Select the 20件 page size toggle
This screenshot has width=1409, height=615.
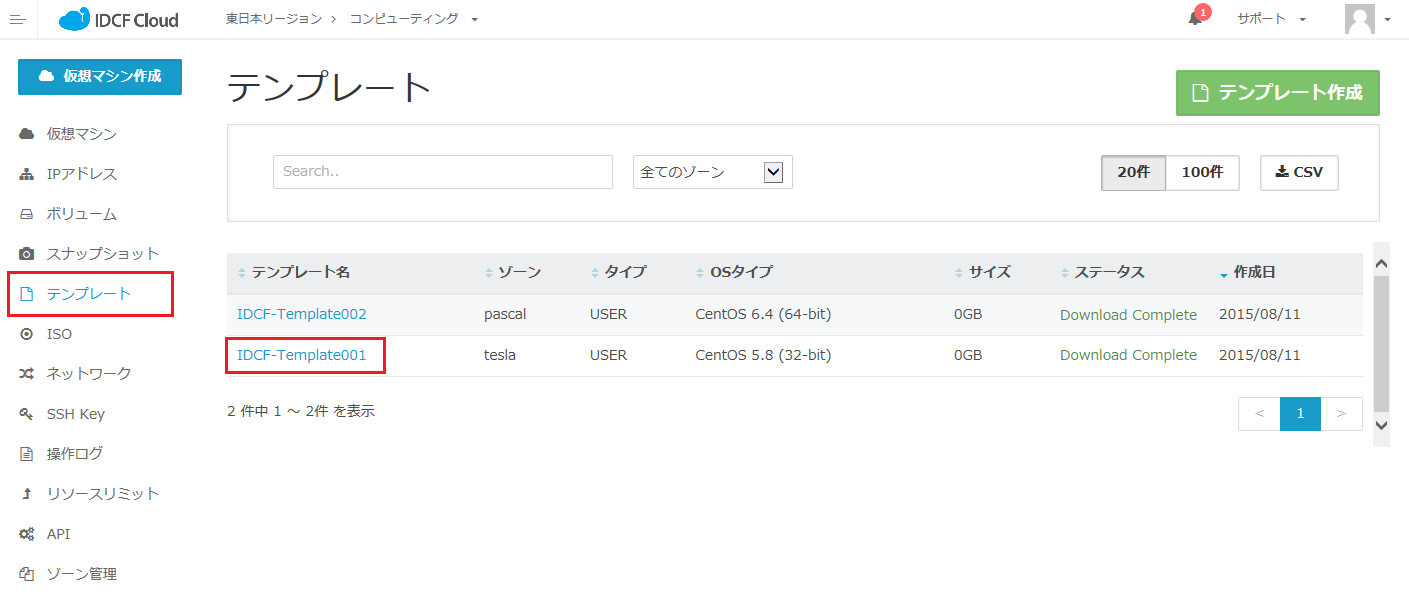1133,172
